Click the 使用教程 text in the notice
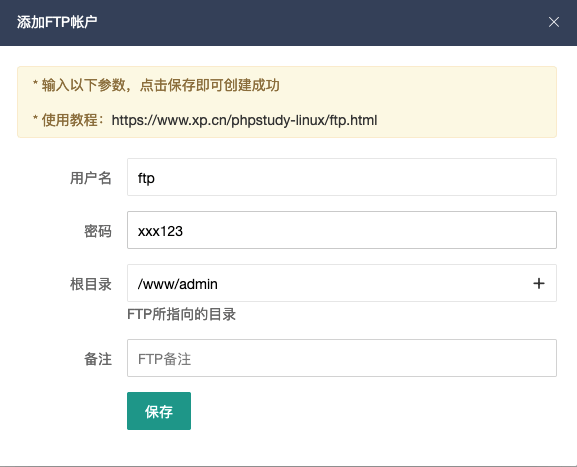Viewport: 577px width, 467px height. (70, 120)
